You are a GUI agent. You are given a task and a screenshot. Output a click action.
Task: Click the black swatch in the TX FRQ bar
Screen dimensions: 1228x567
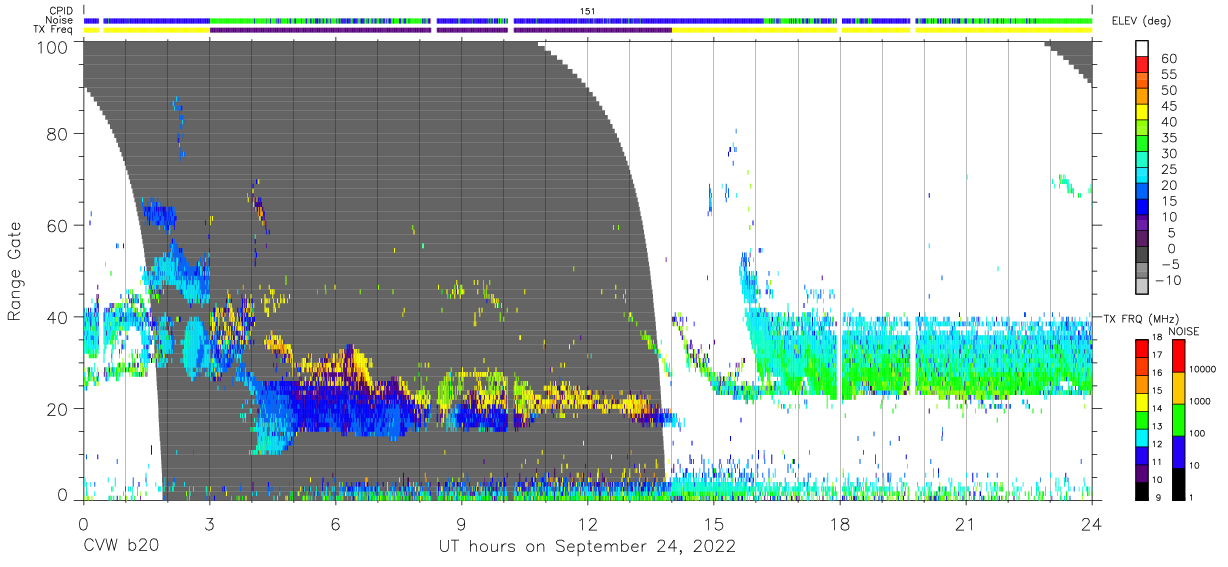1142,490
